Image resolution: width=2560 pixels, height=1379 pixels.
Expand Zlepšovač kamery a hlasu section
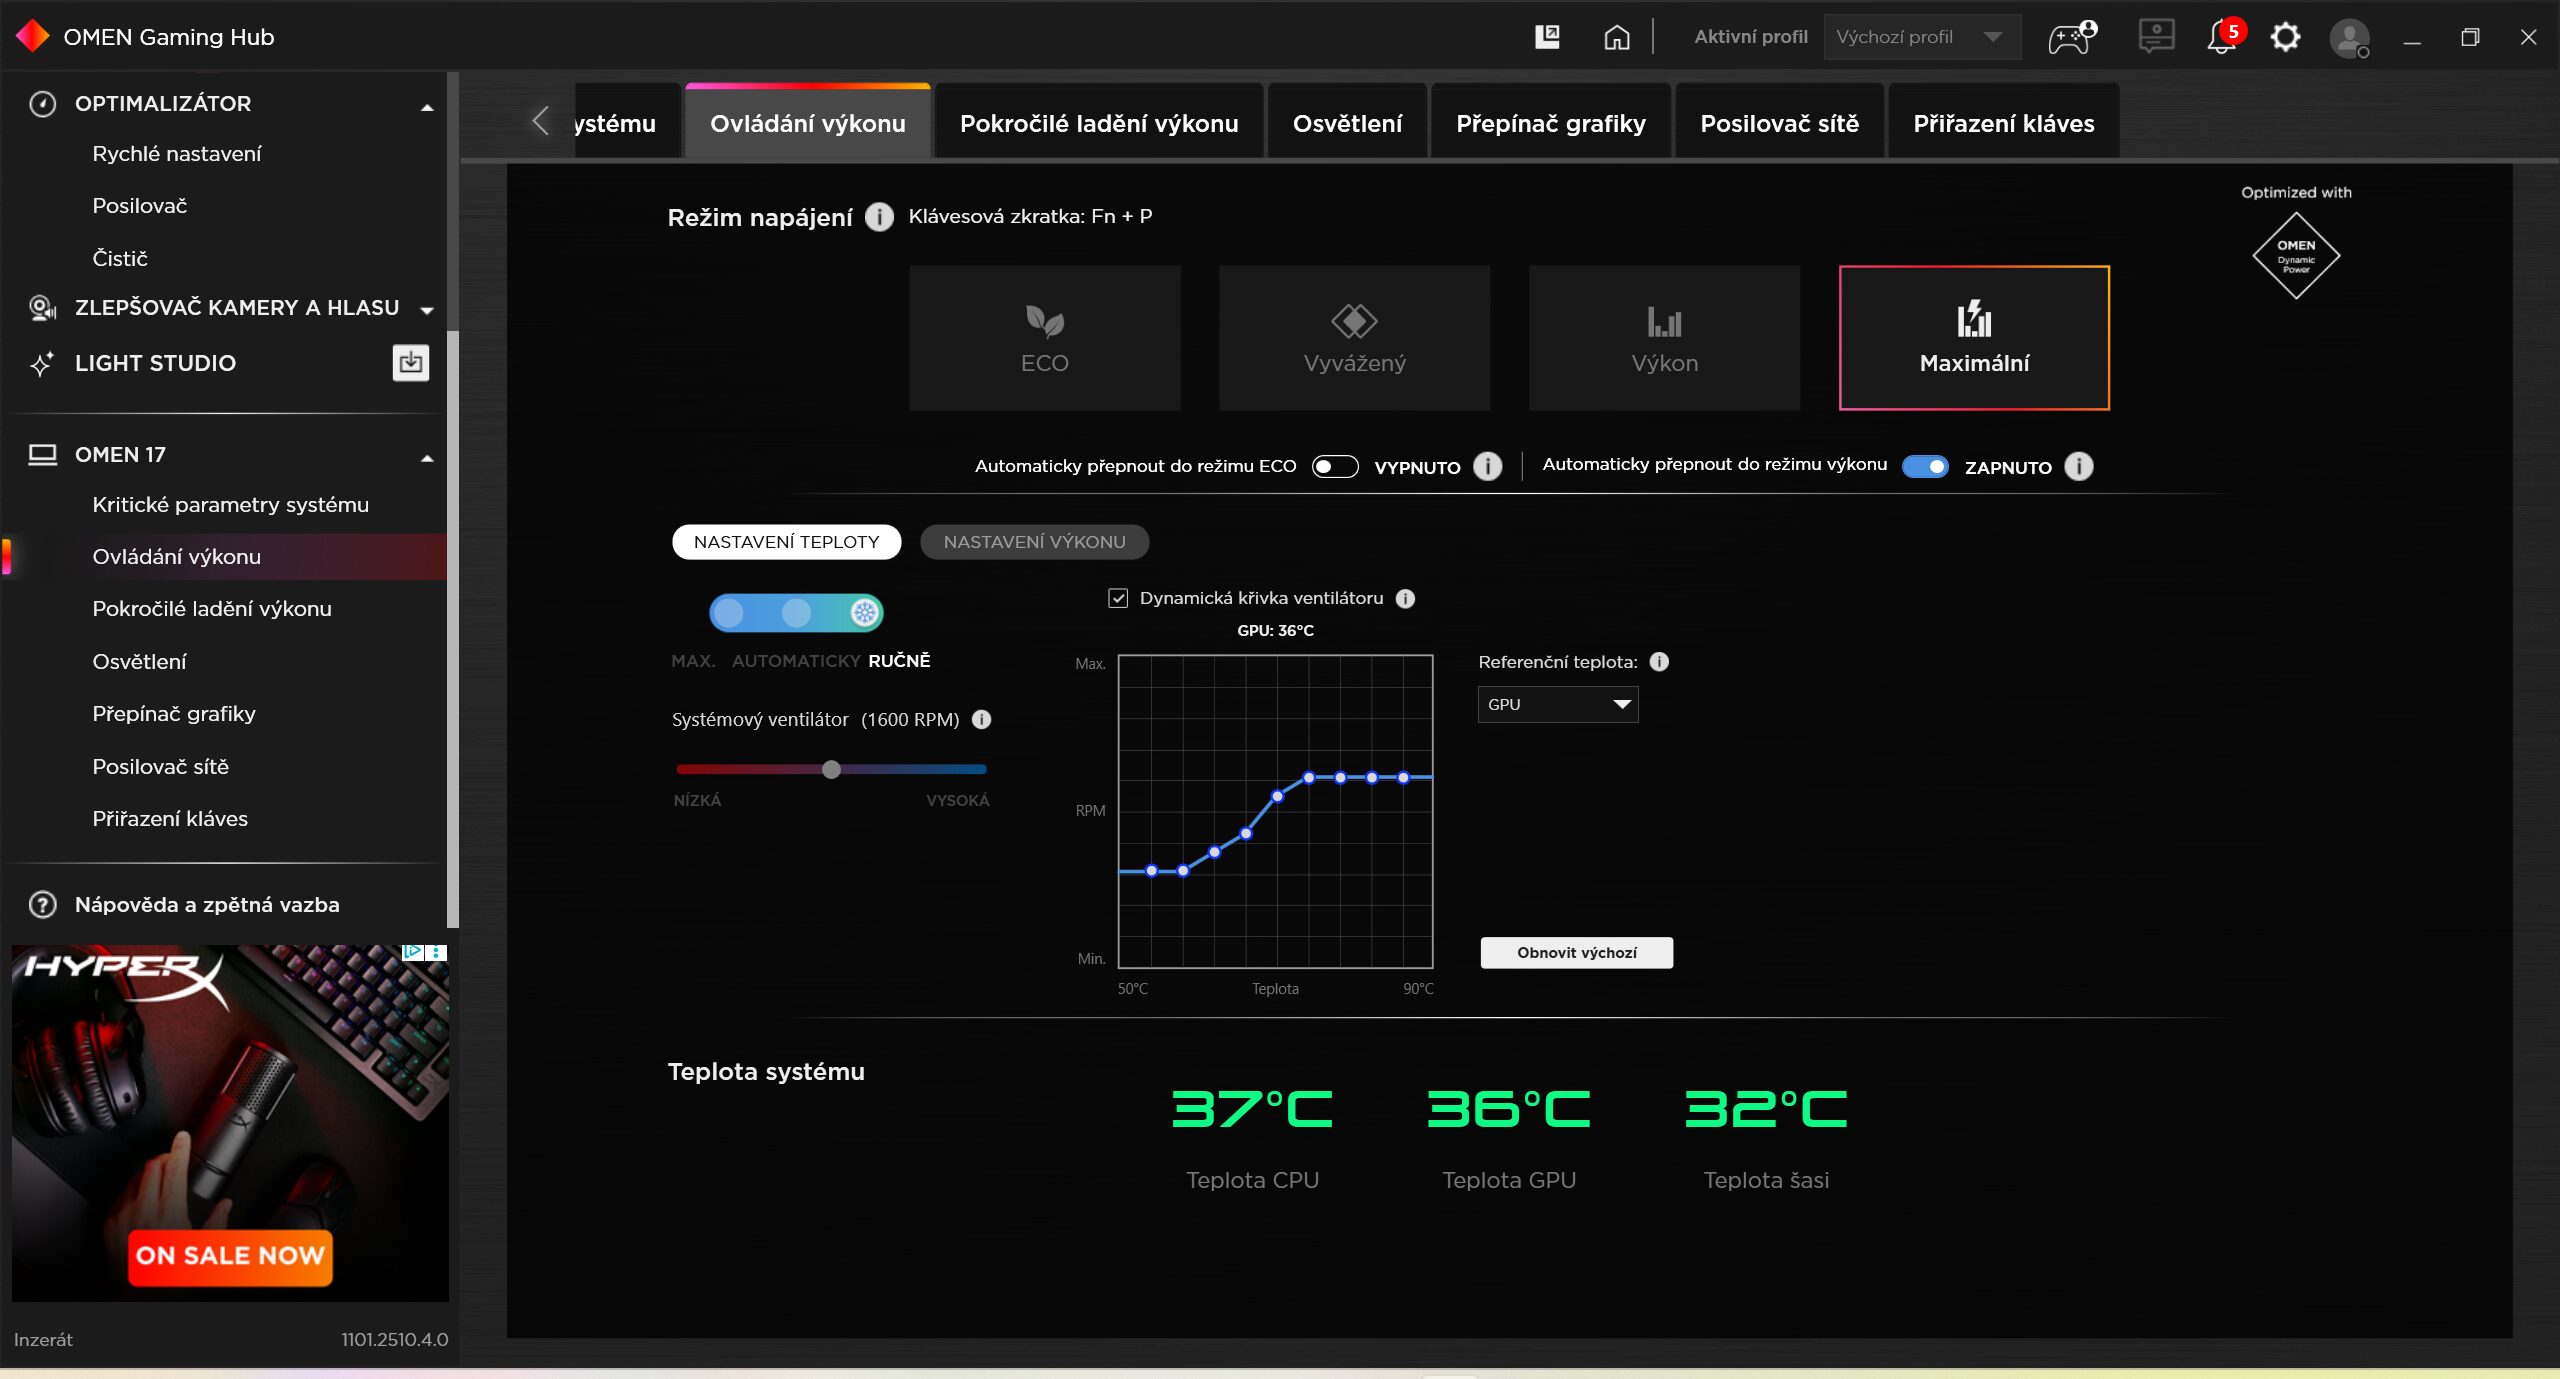[x=427, y=309]
